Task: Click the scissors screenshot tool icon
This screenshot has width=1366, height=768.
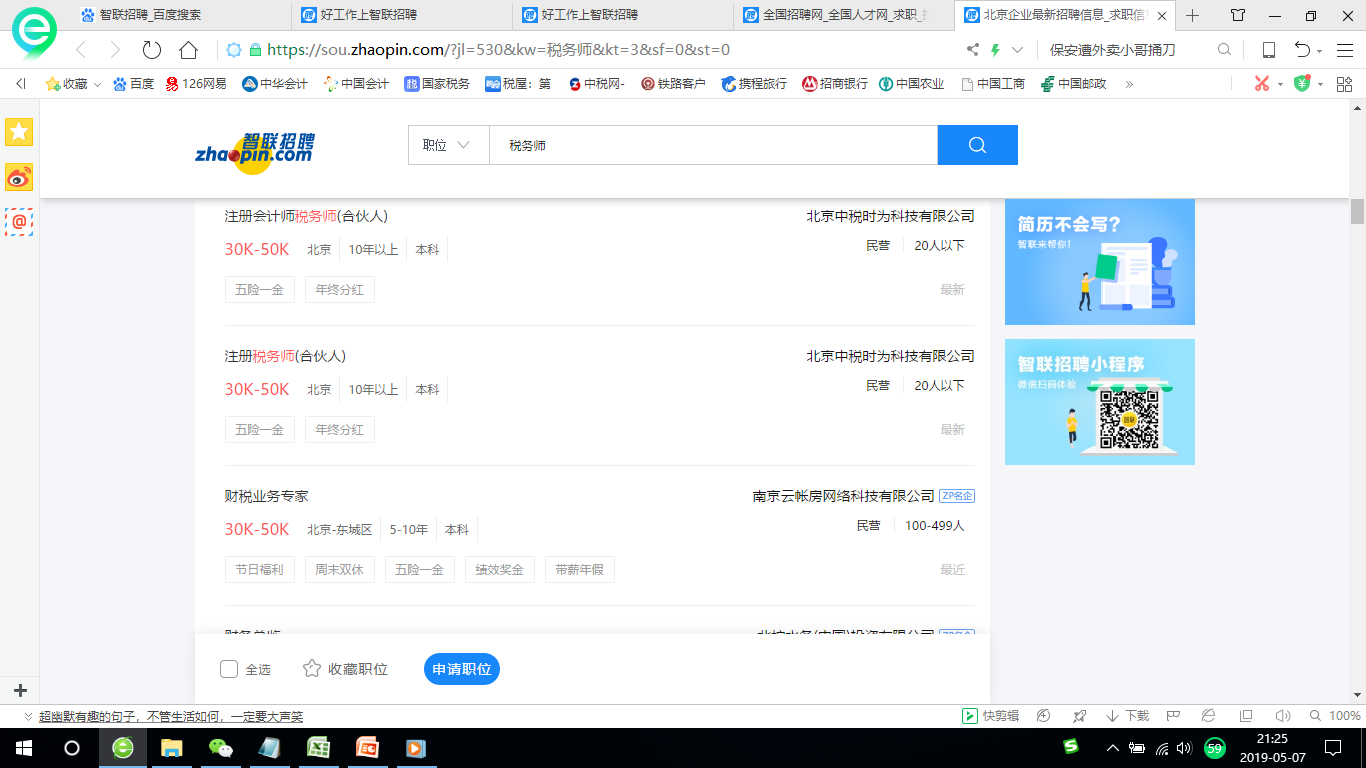Action: pyautogui.click(x=1262, y=84)
